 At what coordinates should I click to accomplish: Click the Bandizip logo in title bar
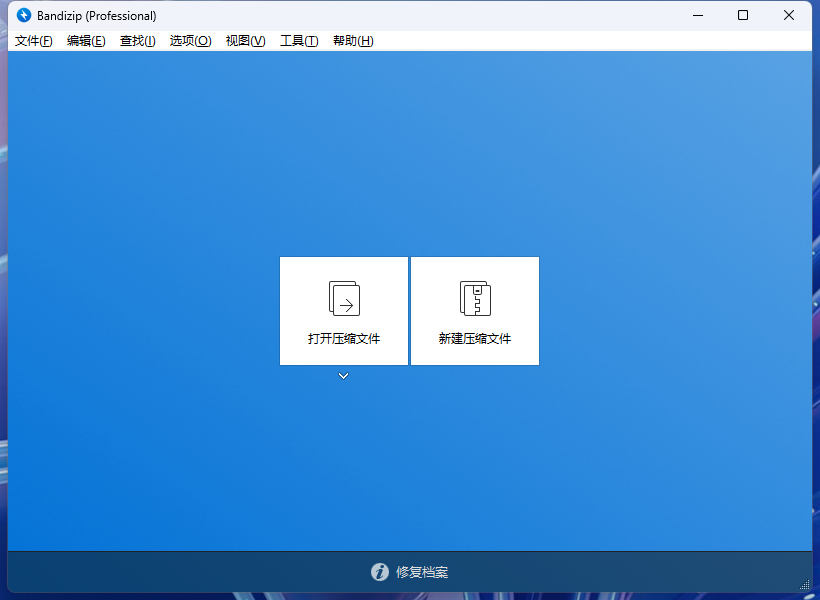click(x=24, y=15)
